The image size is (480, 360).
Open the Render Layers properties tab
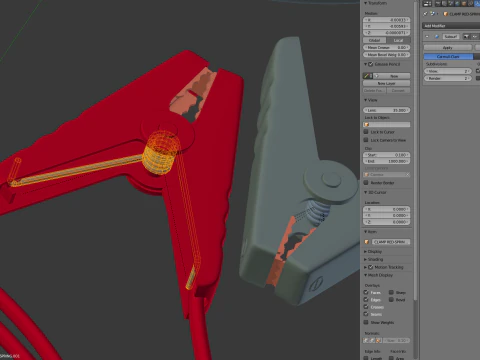445,4
